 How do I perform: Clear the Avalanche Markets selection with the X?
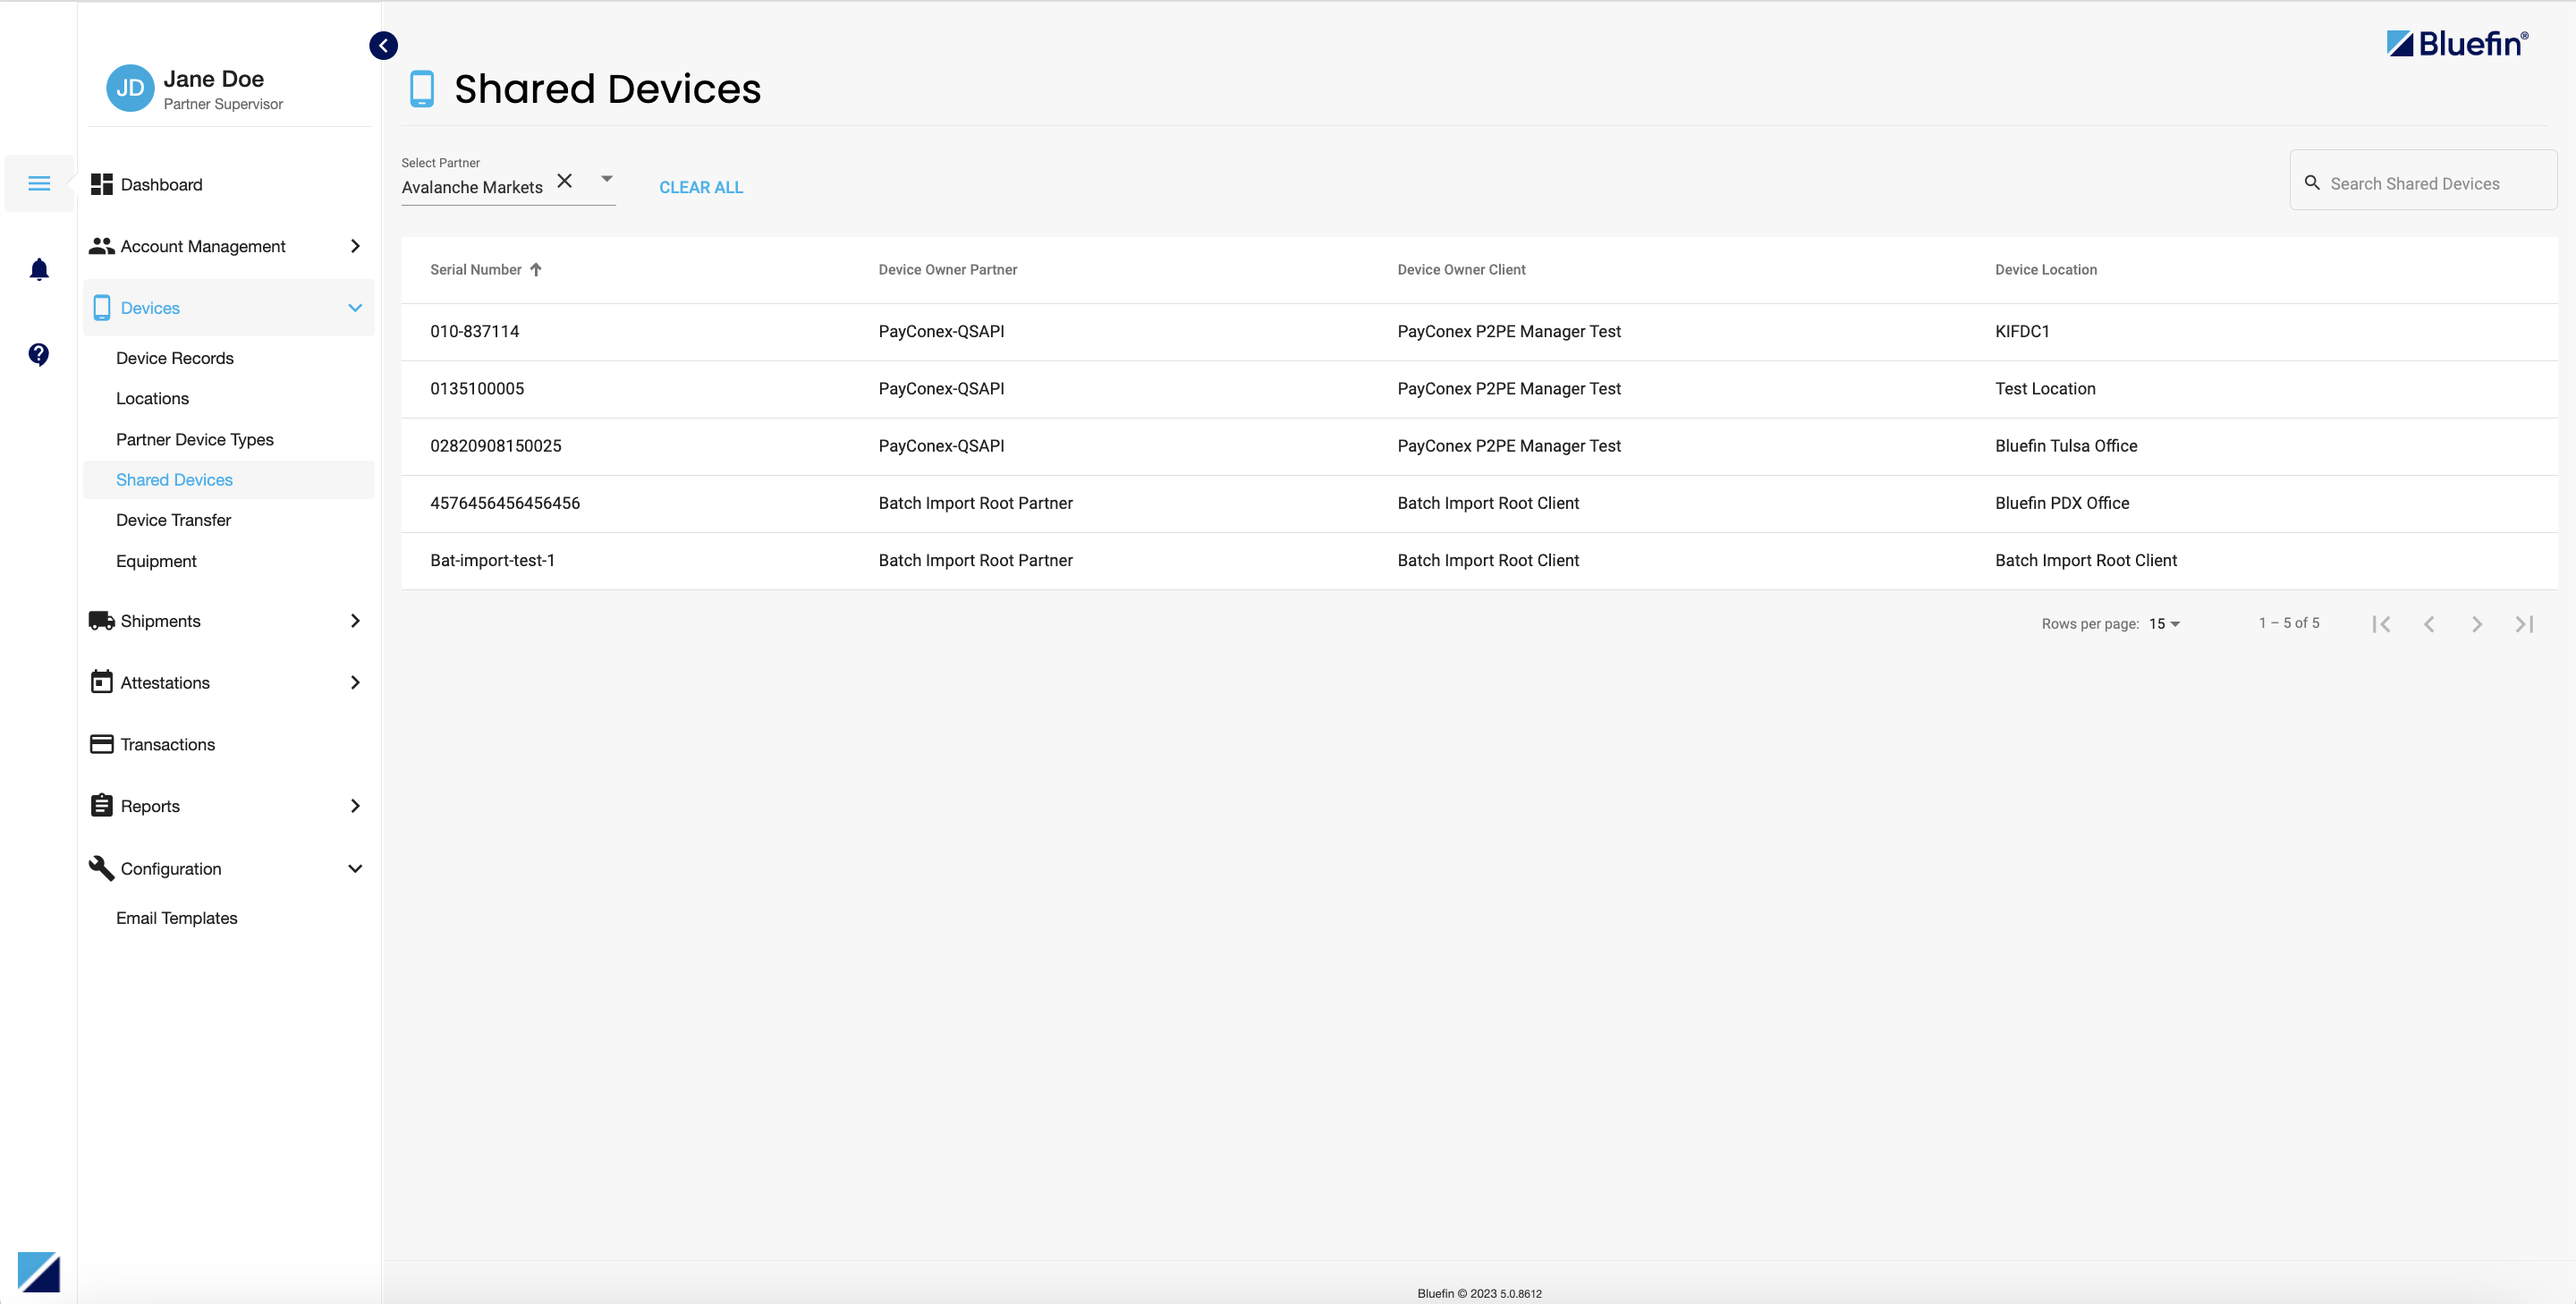565,181
